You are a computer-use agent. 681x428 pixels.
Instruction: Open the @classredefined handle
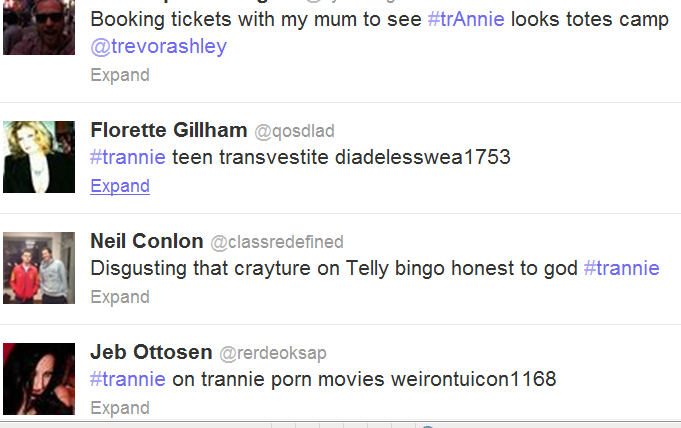[x=277, y=242]
